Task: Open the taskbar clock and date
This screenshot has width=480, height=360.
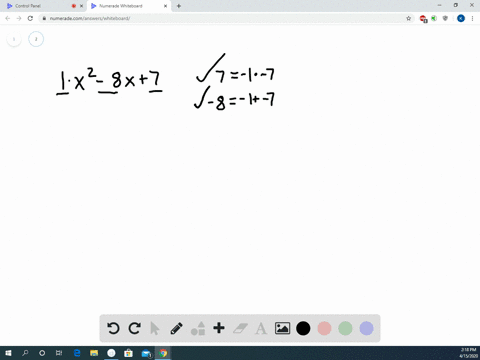Action: pyautogui.click(x=468, y=353)
